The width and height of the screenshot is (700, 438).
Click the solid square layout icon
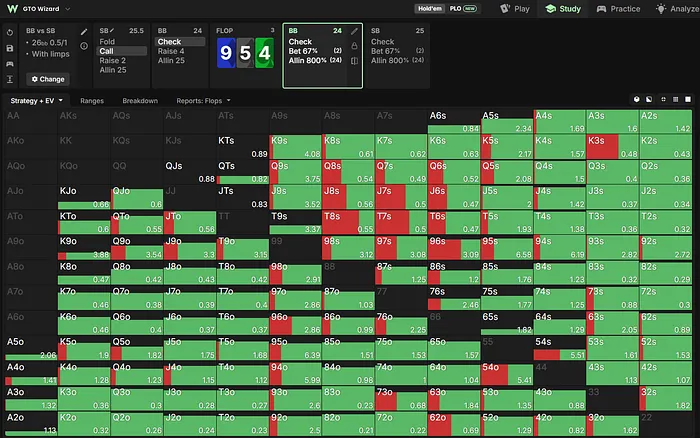point(688,99)
